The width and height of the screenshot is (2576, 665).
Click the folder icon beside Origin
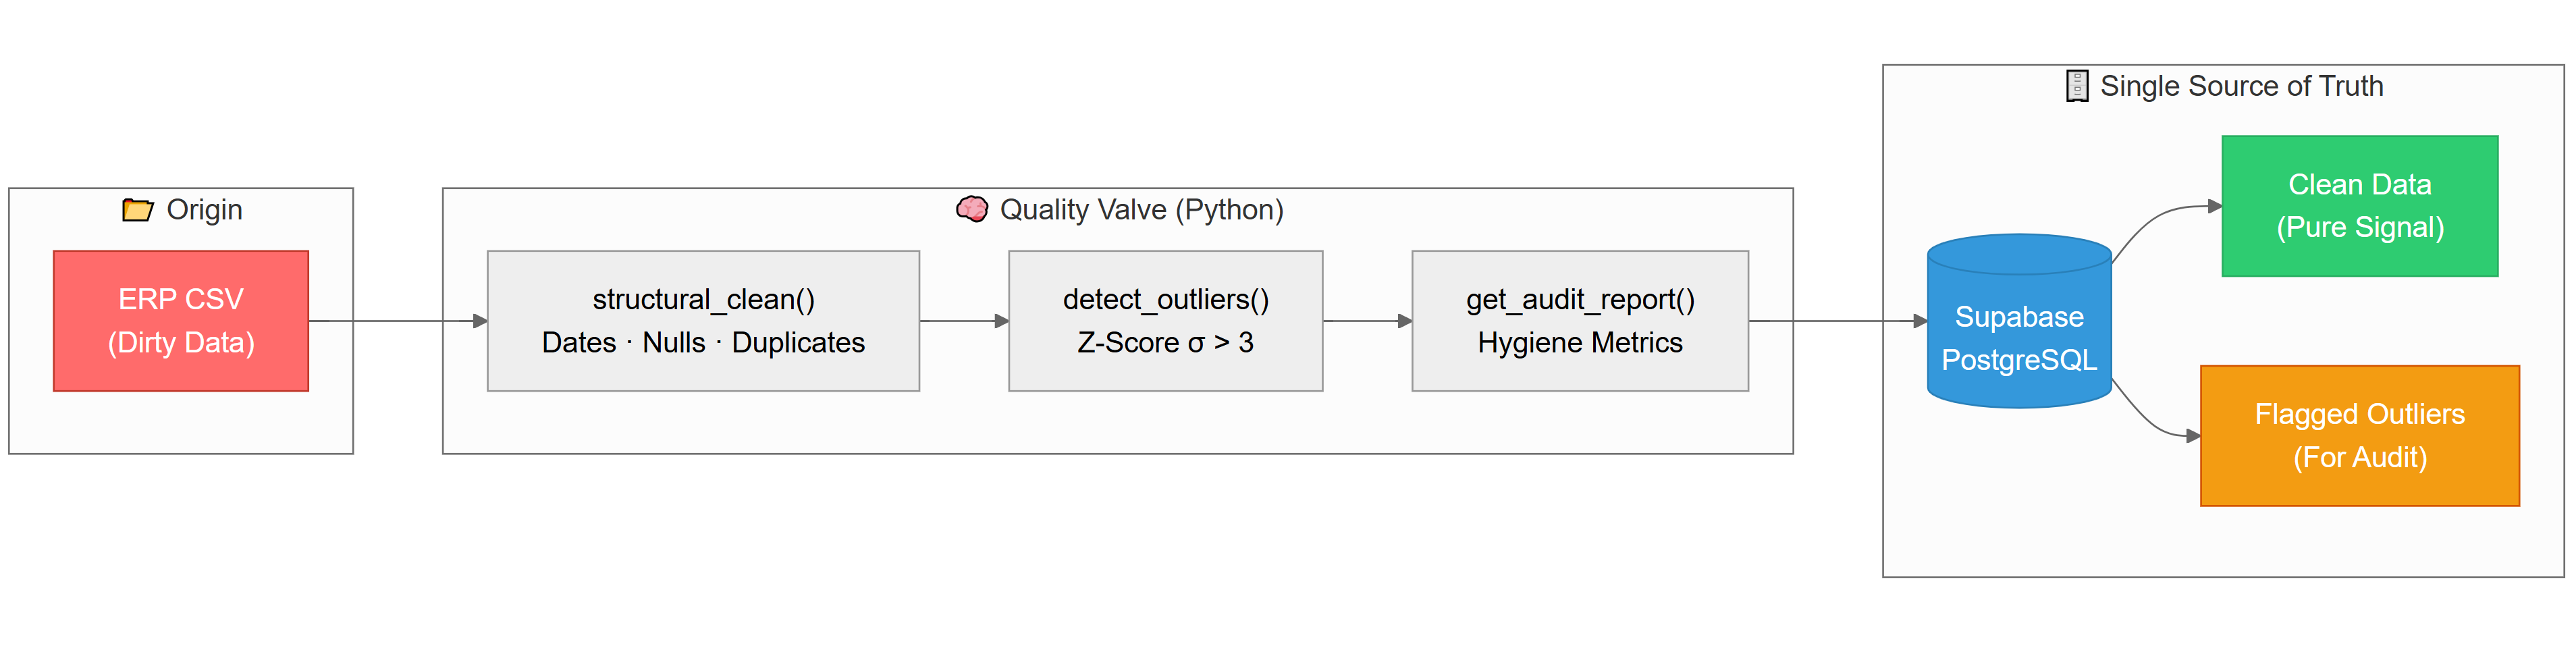coord(138,210)
